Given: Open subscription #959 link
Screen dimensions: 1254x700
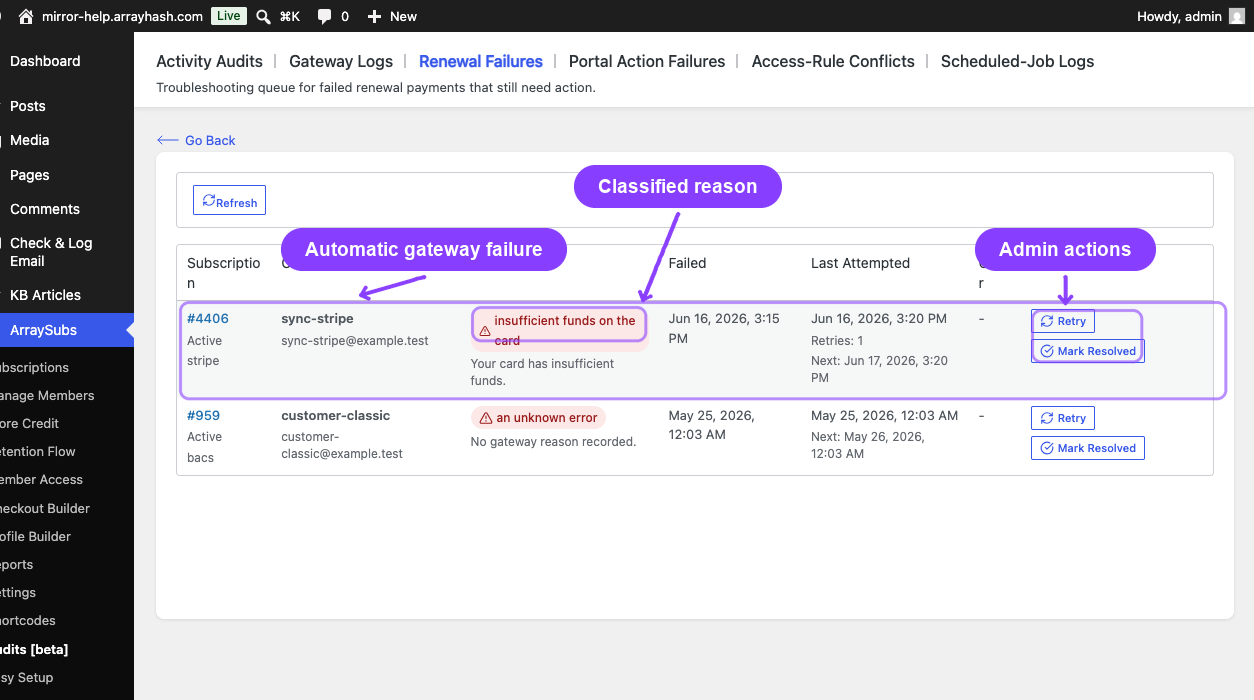Looking at the screenshot, I should coord(203,415).
